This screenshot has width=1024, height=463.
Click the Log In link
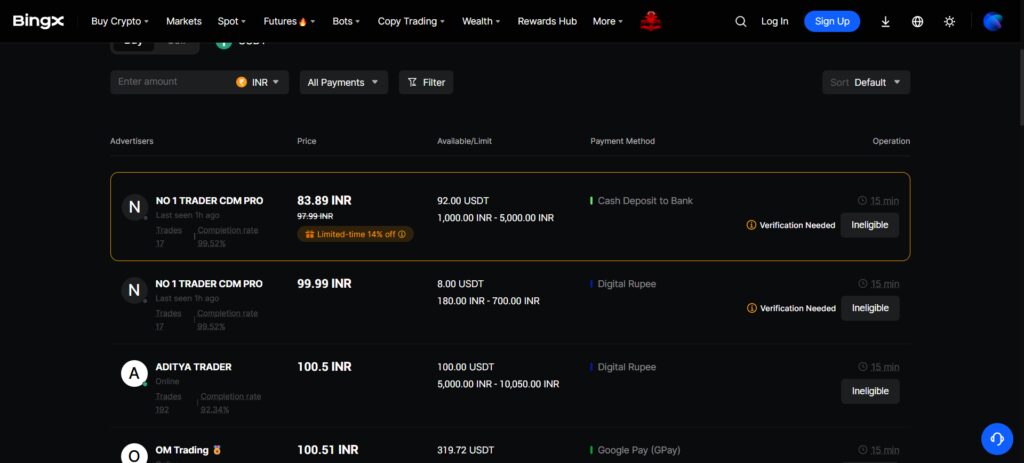[x=774, y=21]
